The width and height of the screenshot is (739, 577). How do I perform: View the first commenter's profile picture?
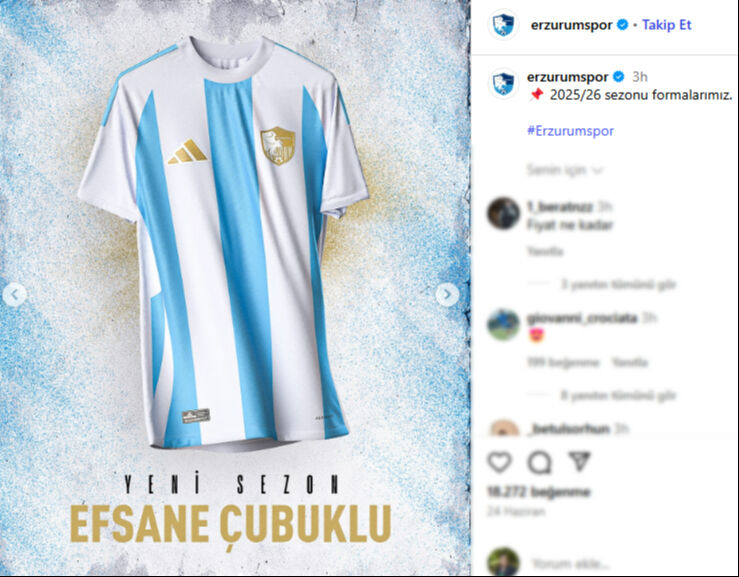pyautogui.click(x=503, y=214)
